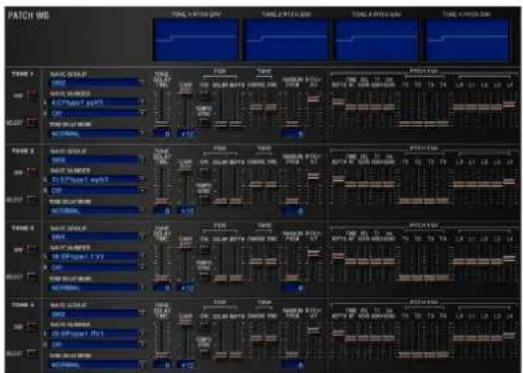Open the Tone 4 Wave Number R dropdown
523x373 pixels.
point(96,344)
